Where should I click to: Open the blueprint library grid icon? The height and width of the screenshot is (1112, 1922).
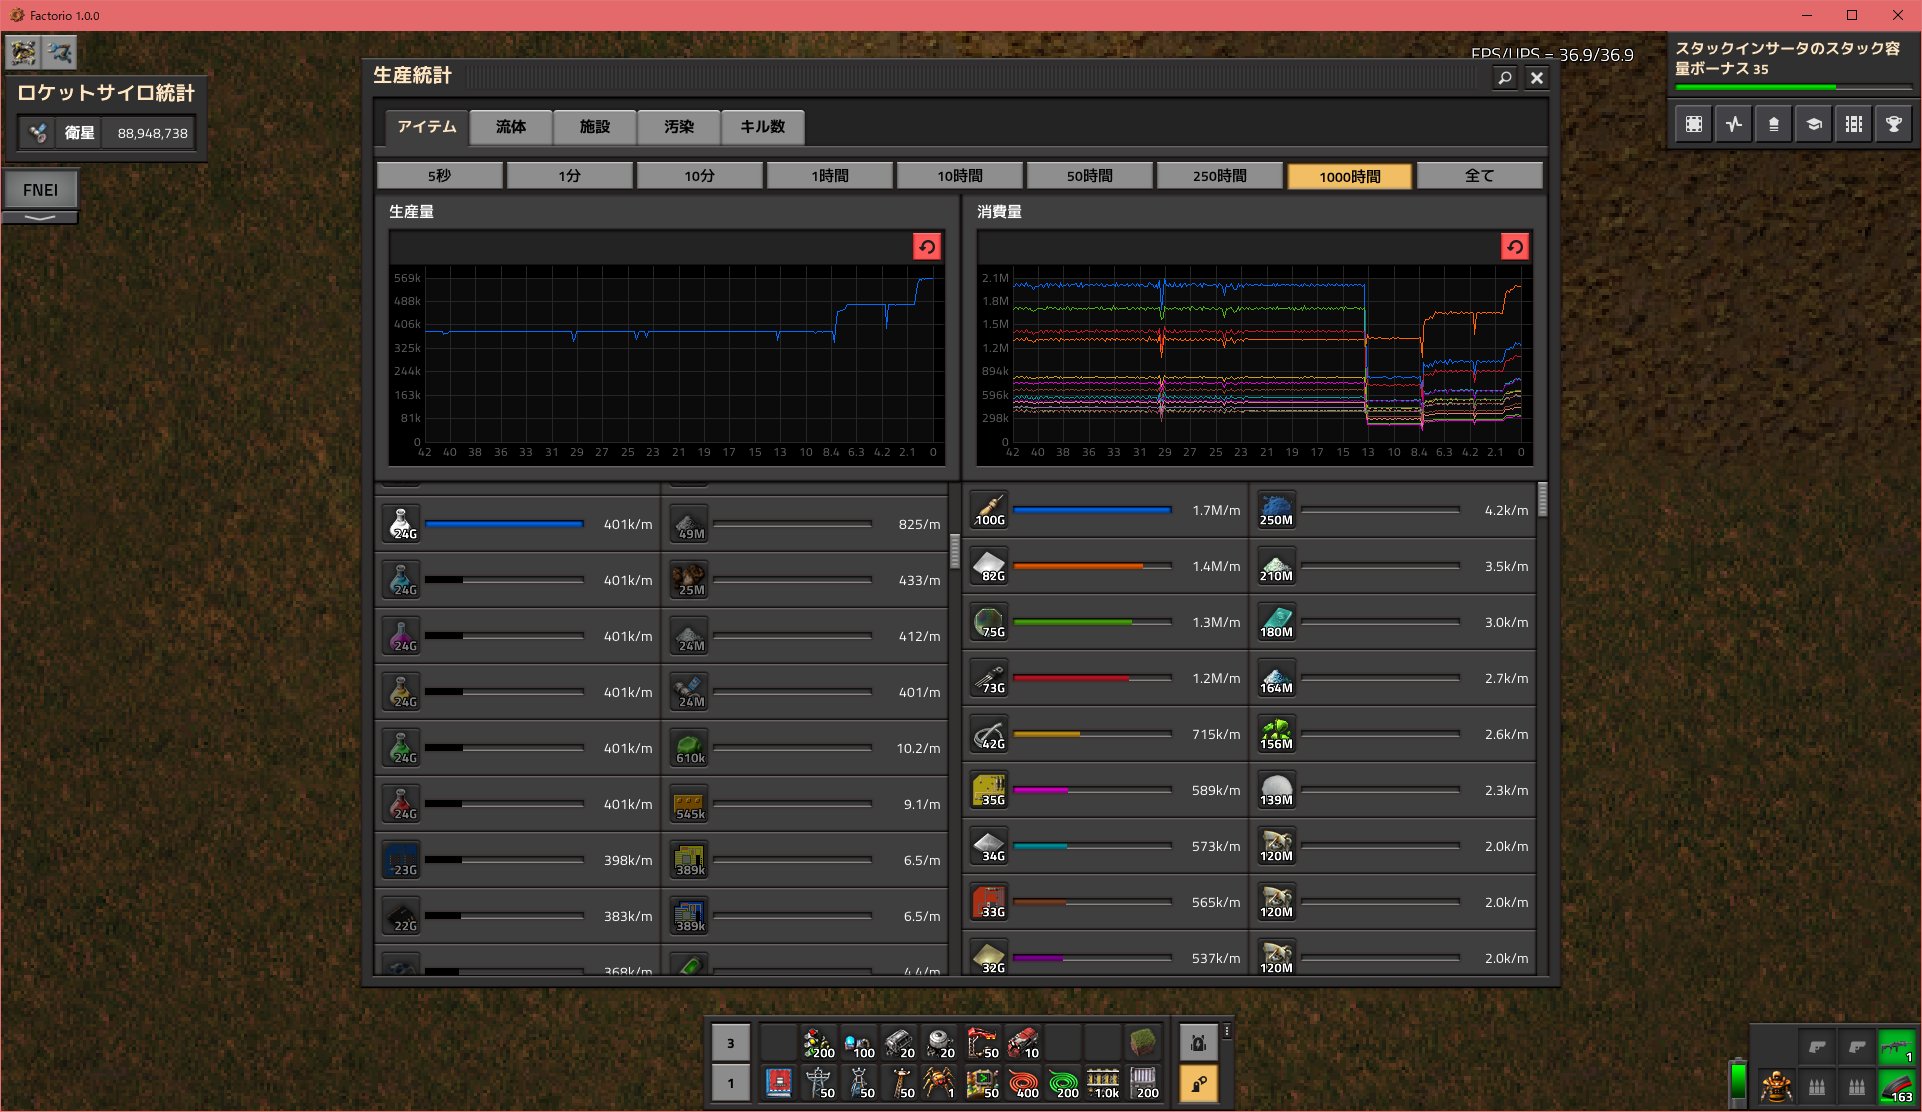(1854, 125)
